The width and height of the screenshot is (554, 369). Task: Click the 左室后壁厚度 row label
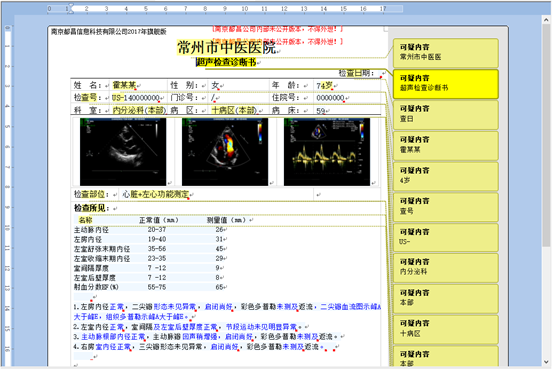[95, 278]
